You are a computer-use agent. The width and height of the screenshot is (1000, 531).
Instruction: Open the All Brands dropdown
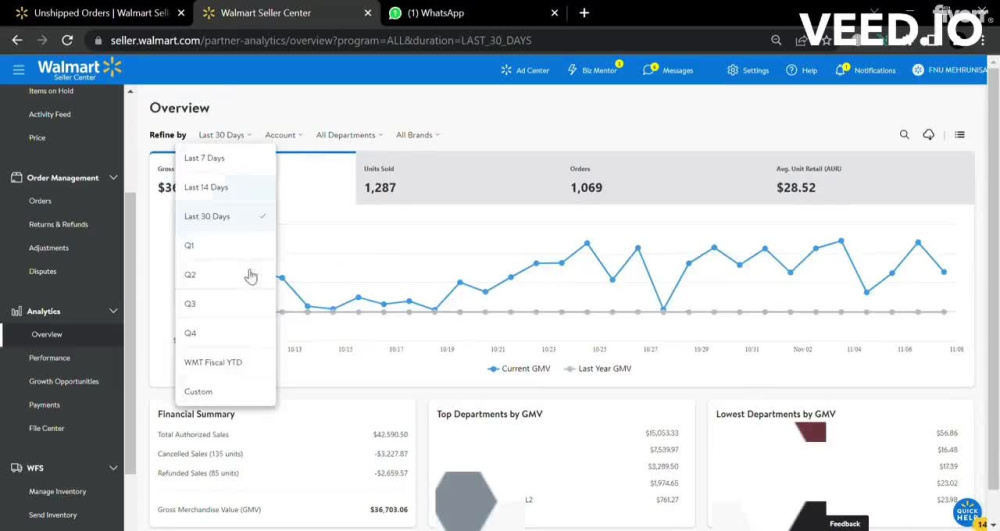point(418,135)
